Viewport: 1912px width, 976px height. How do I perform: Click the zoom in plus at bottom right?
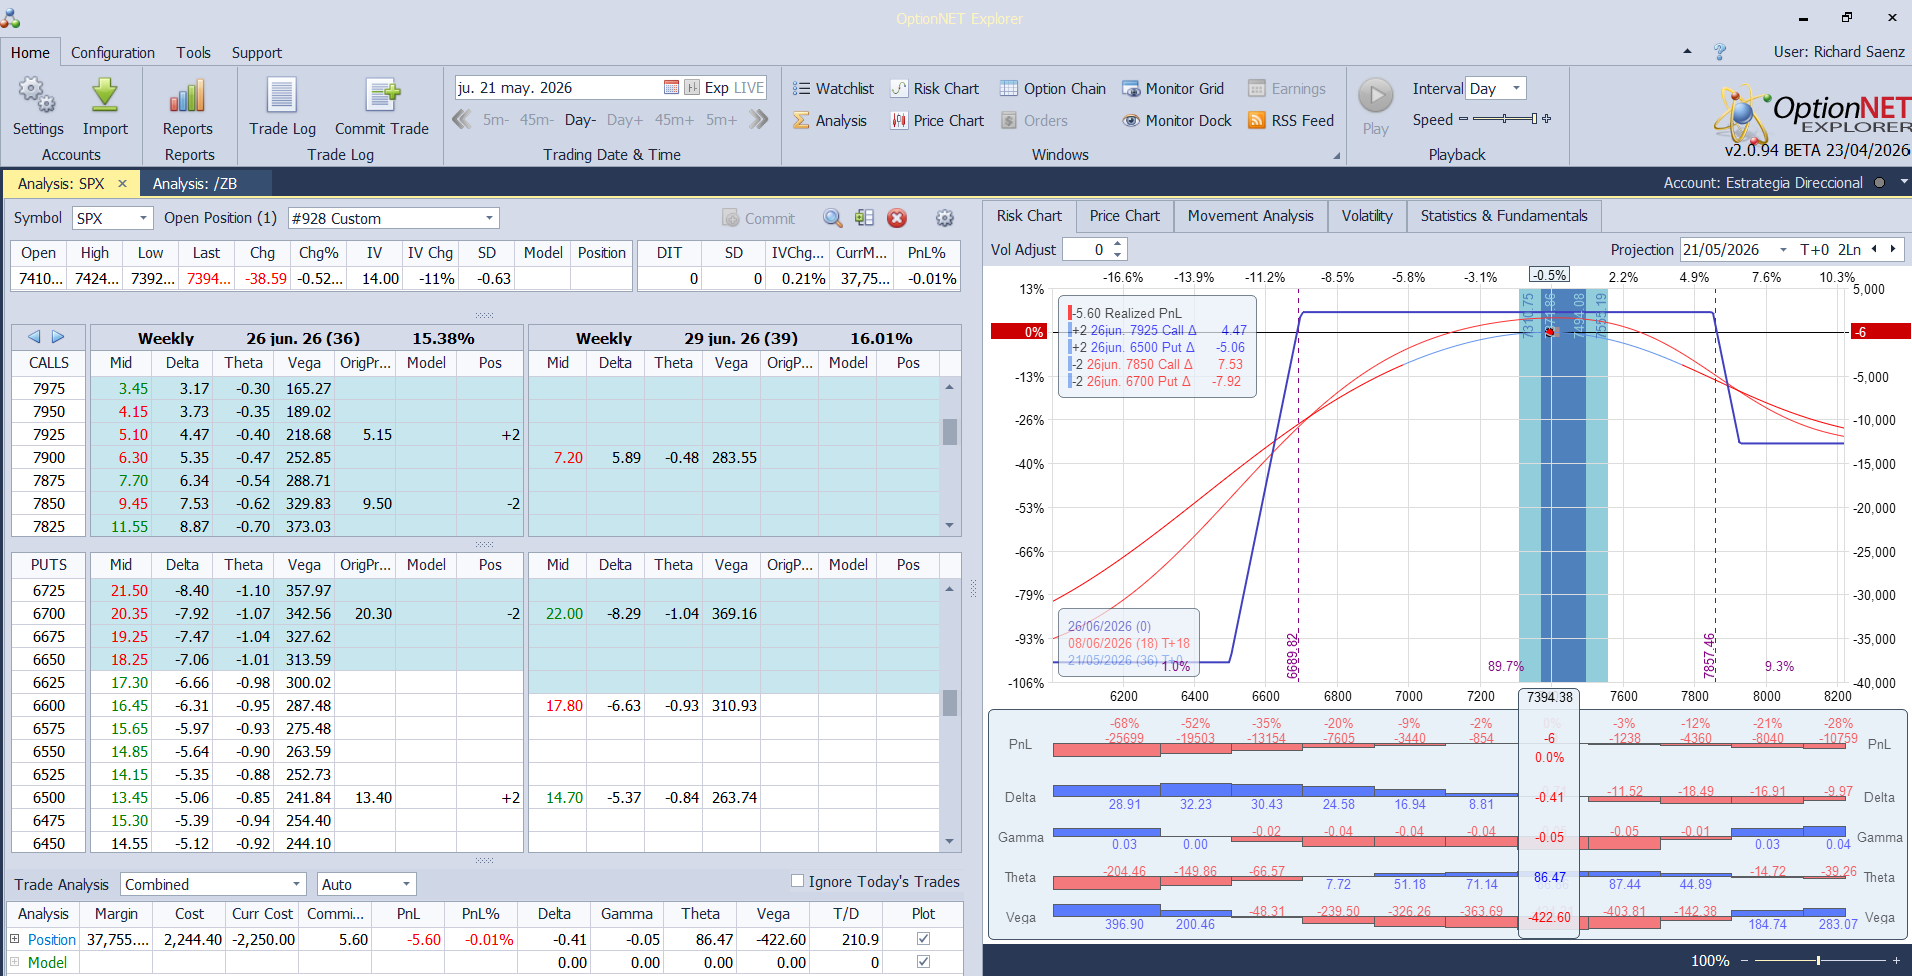1896,961
